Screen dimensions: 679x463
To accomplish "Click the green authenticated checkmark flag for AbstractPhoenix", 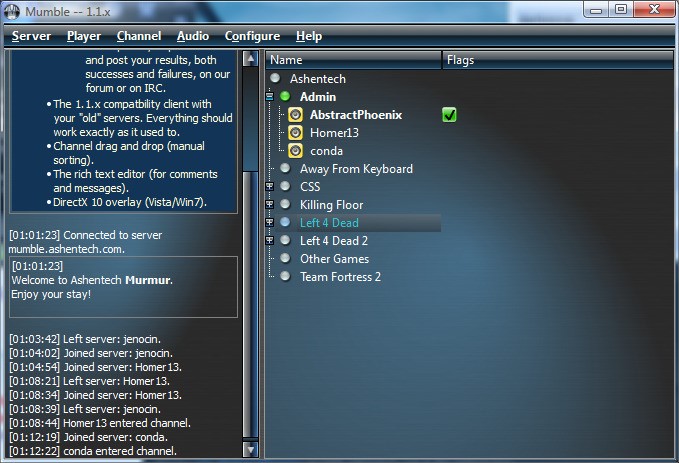I will [449, 115].
